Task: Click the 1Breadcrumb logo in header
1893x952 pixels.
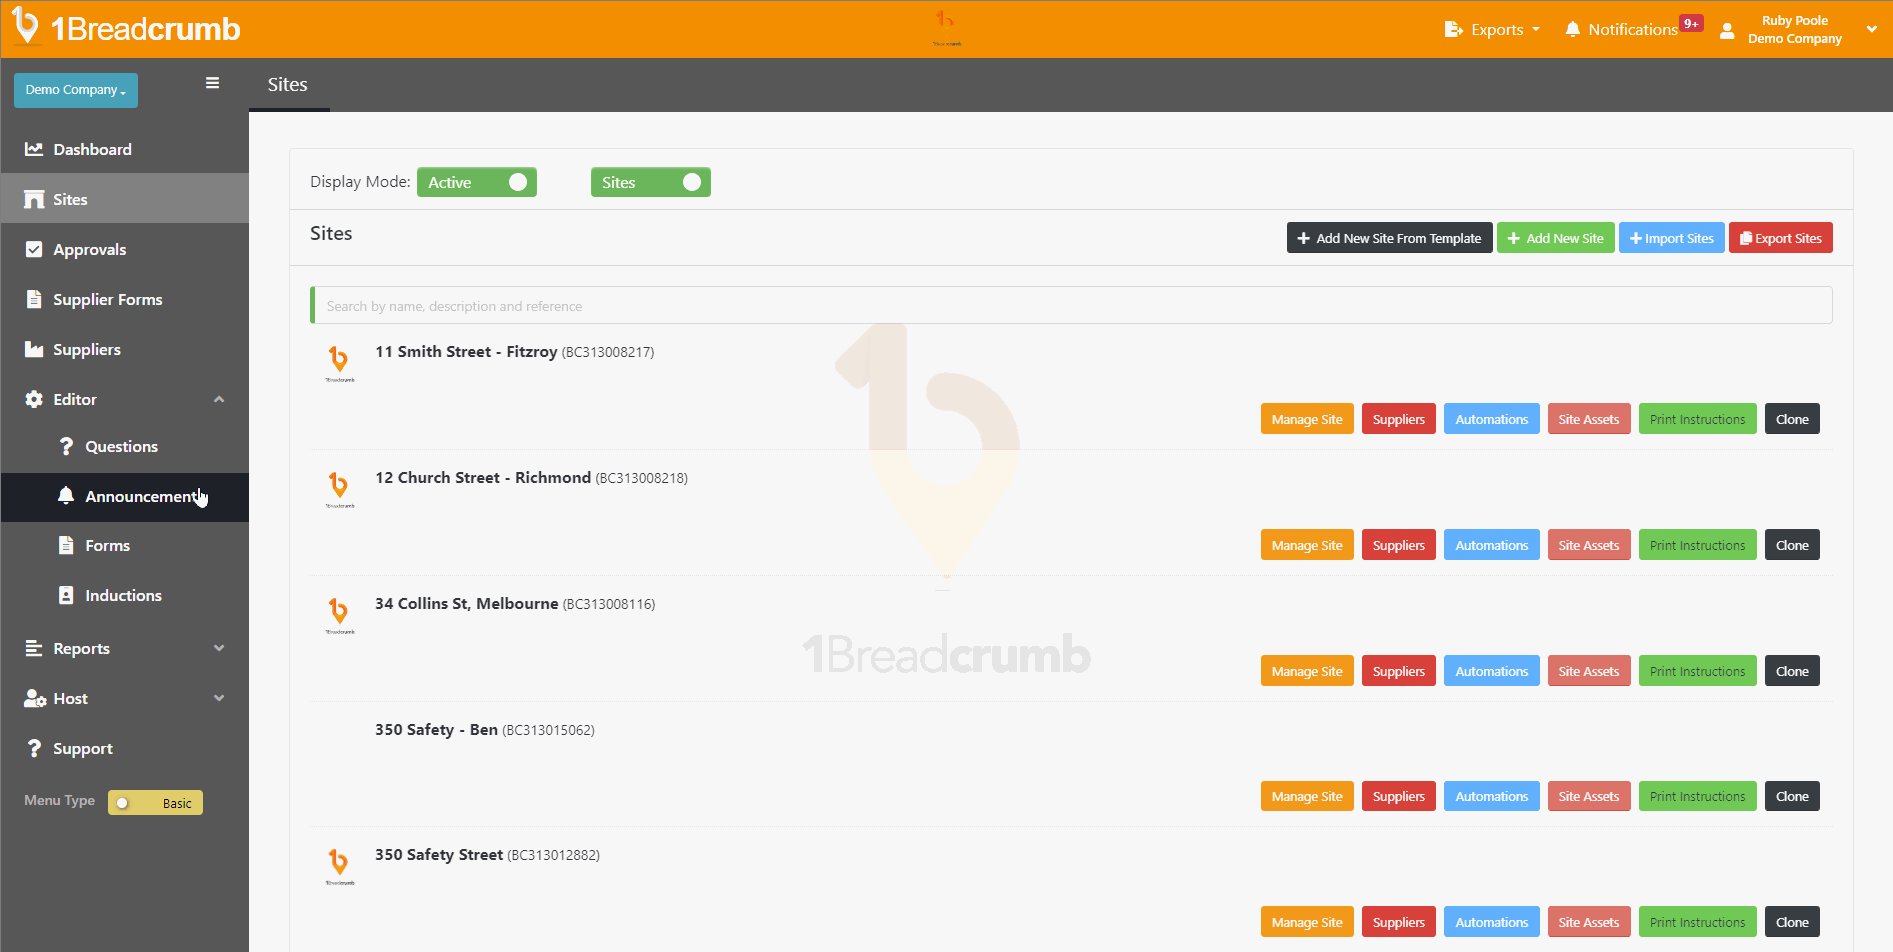Action: [x=126, y=28]
